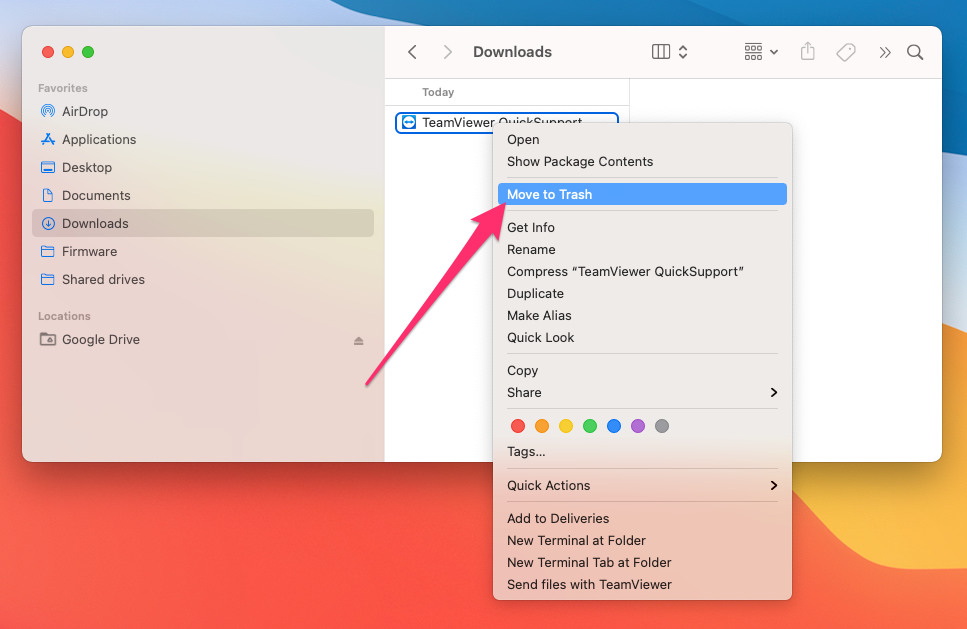Apply the yellow tag color
The width and height of the screenshot is (967, 629).
pyautogui.click(x=566, y=426)
